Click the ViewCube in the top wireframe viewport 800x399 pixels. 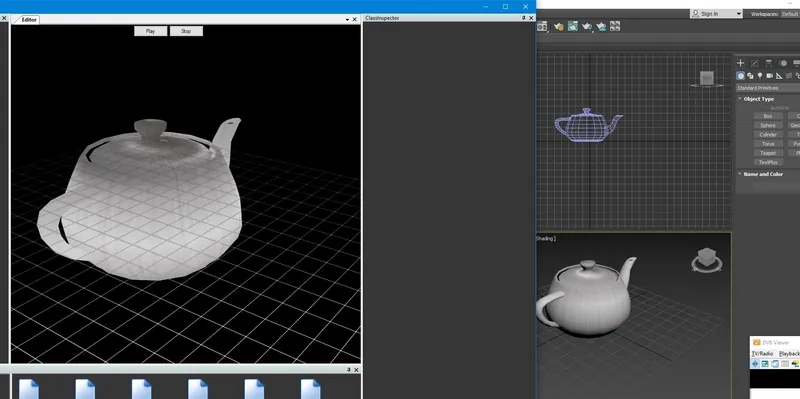(x=707, y=78)
